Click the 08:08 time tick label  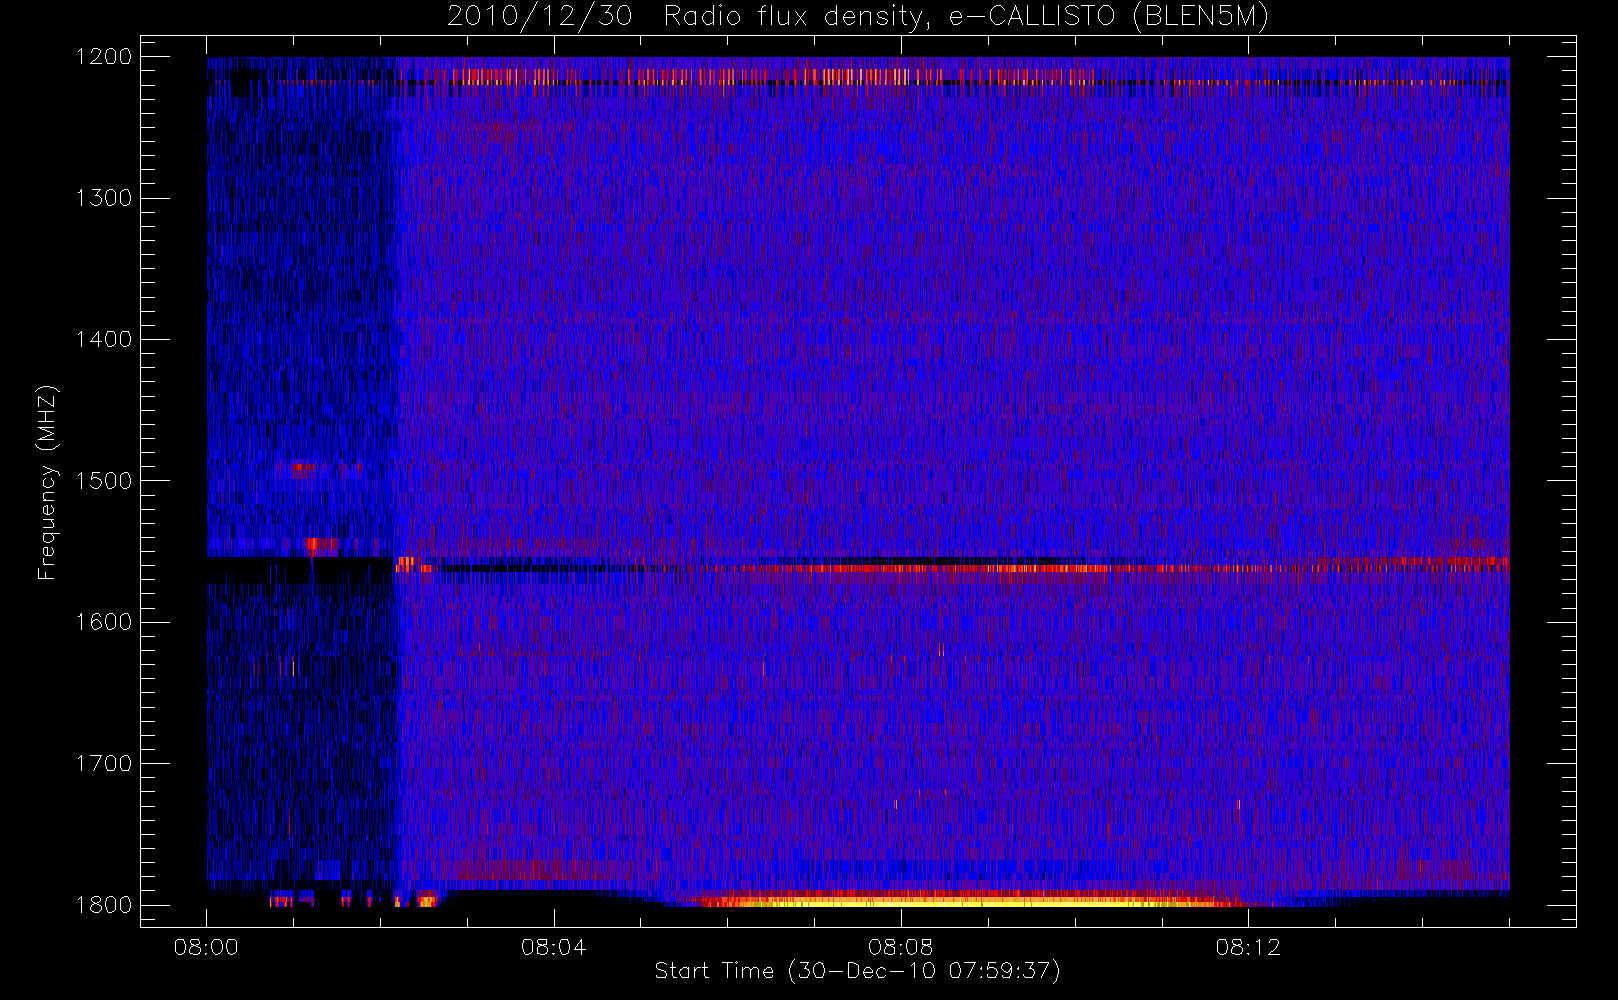tap(900, 947)
